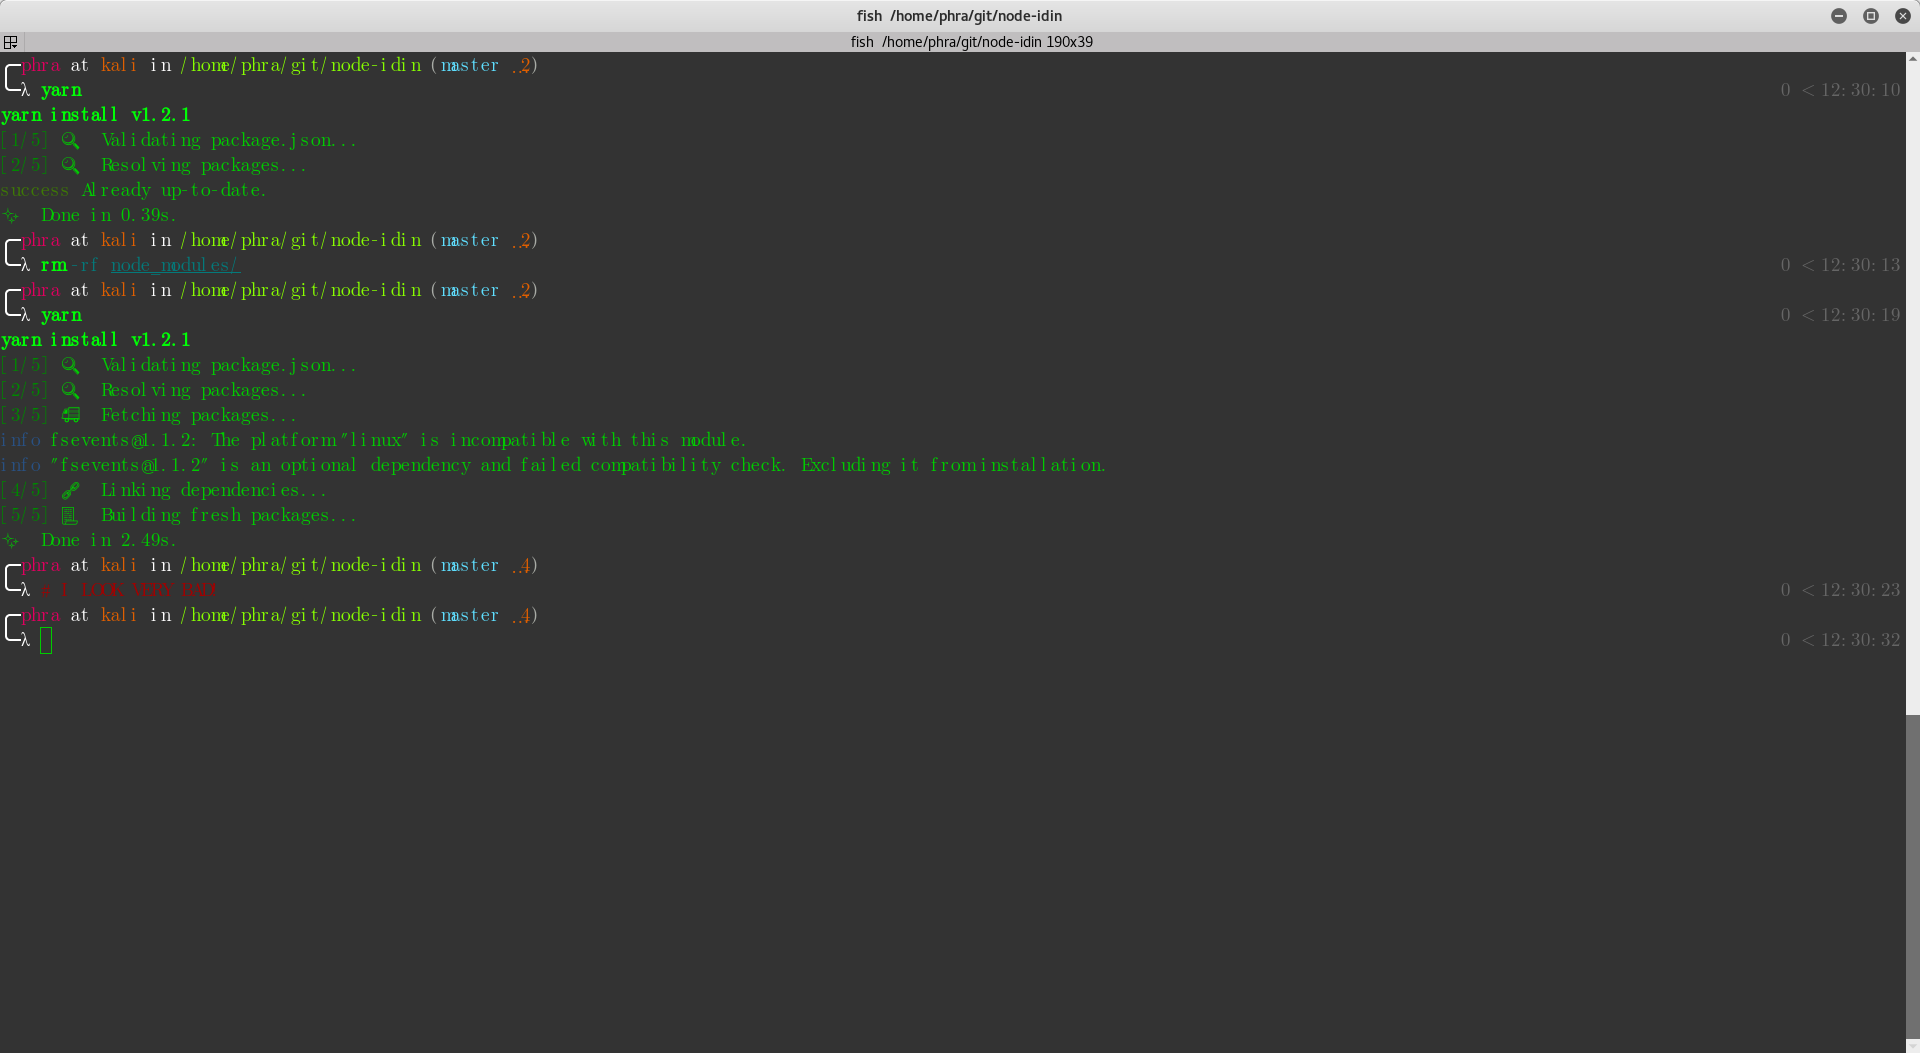This screenshot has width=1920, height=1053.
Task: Click the scrollbar up arrow
Action: point(1912,58)
